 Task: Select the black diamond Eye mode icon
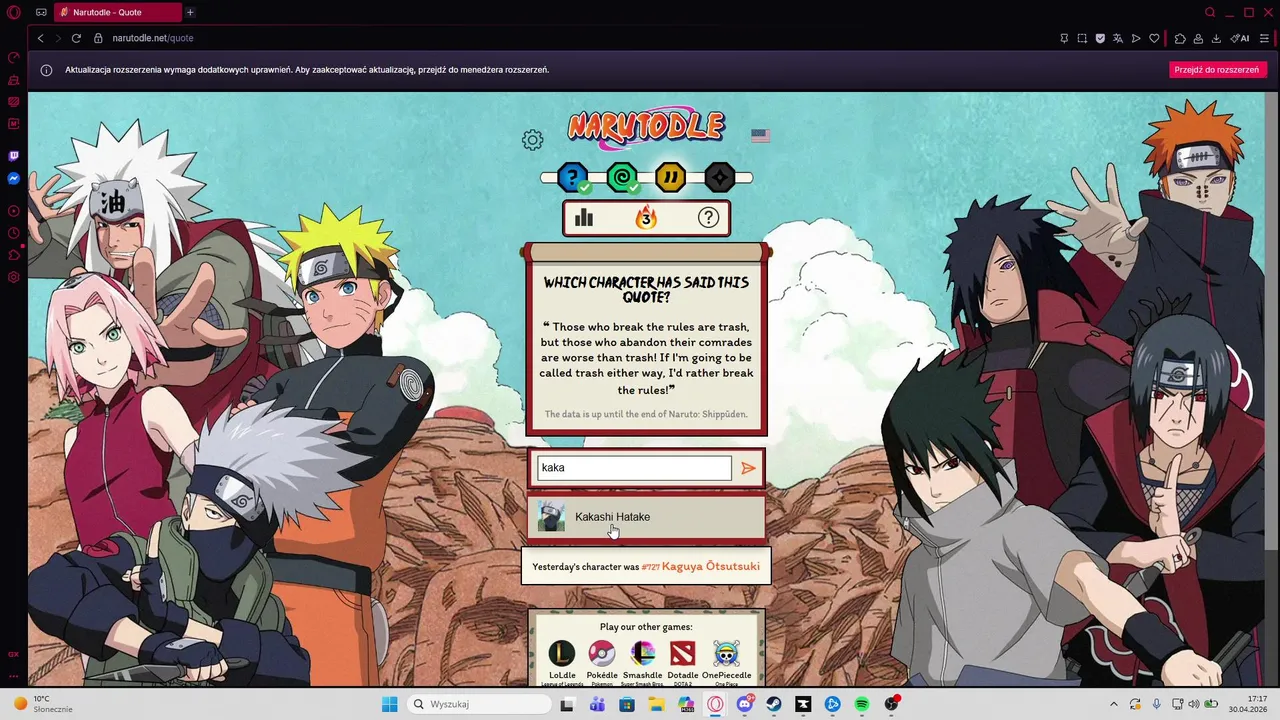pyautogui.click(x=719, y=179)
